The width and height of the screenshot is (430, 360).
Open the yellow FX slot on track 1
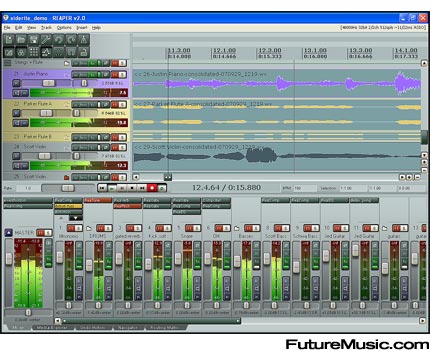(x=68, y=206)
